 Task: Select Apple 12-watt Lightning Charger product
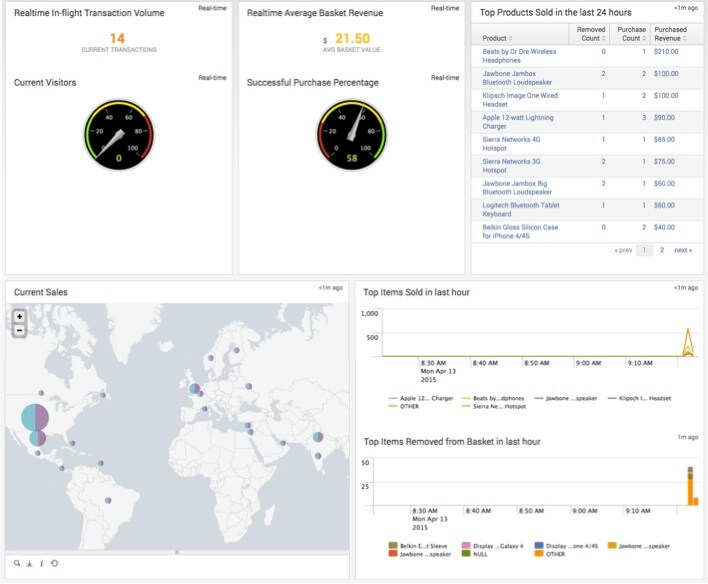click(x=517, y=122)
